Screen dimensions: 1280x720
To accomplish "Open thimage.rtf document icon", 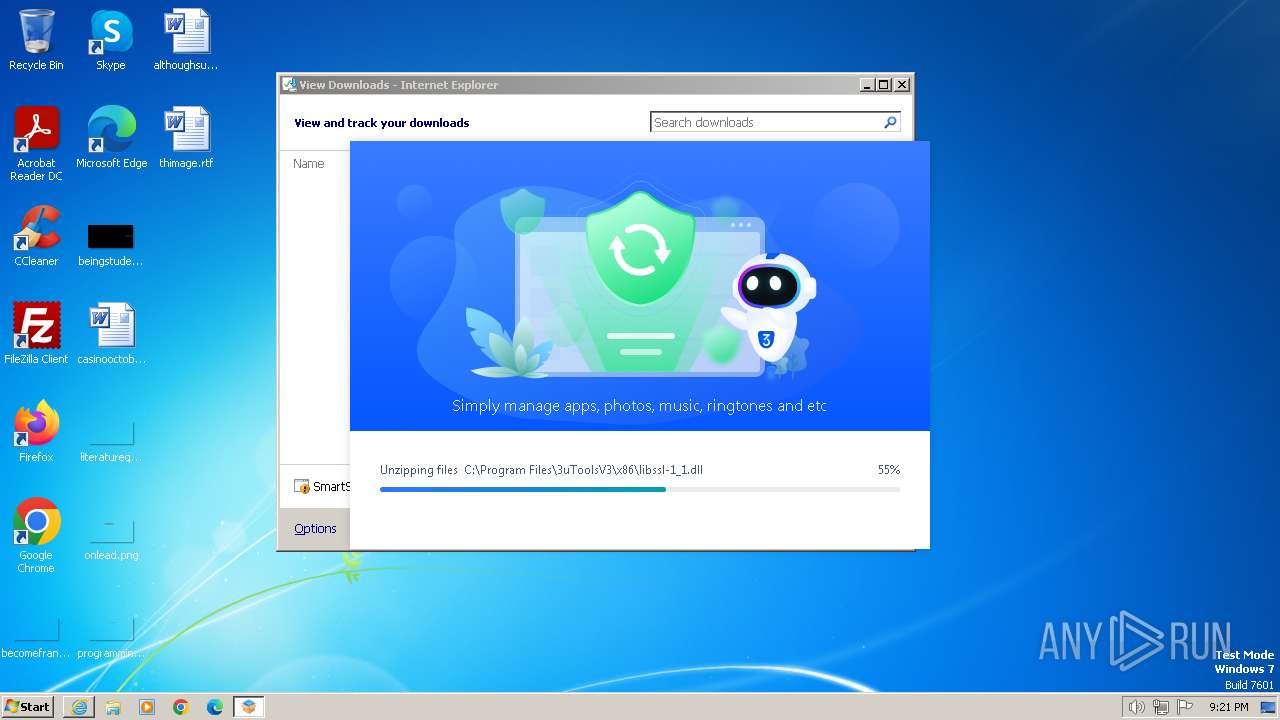I will 186,138.
